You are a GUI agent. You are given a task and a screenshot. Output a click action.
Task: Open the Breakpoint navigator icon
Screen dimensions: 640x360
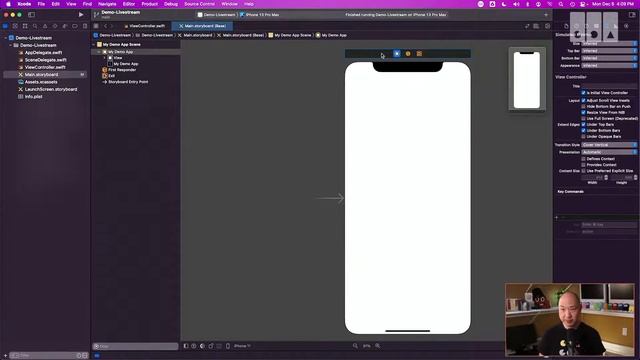coord(75,26)
